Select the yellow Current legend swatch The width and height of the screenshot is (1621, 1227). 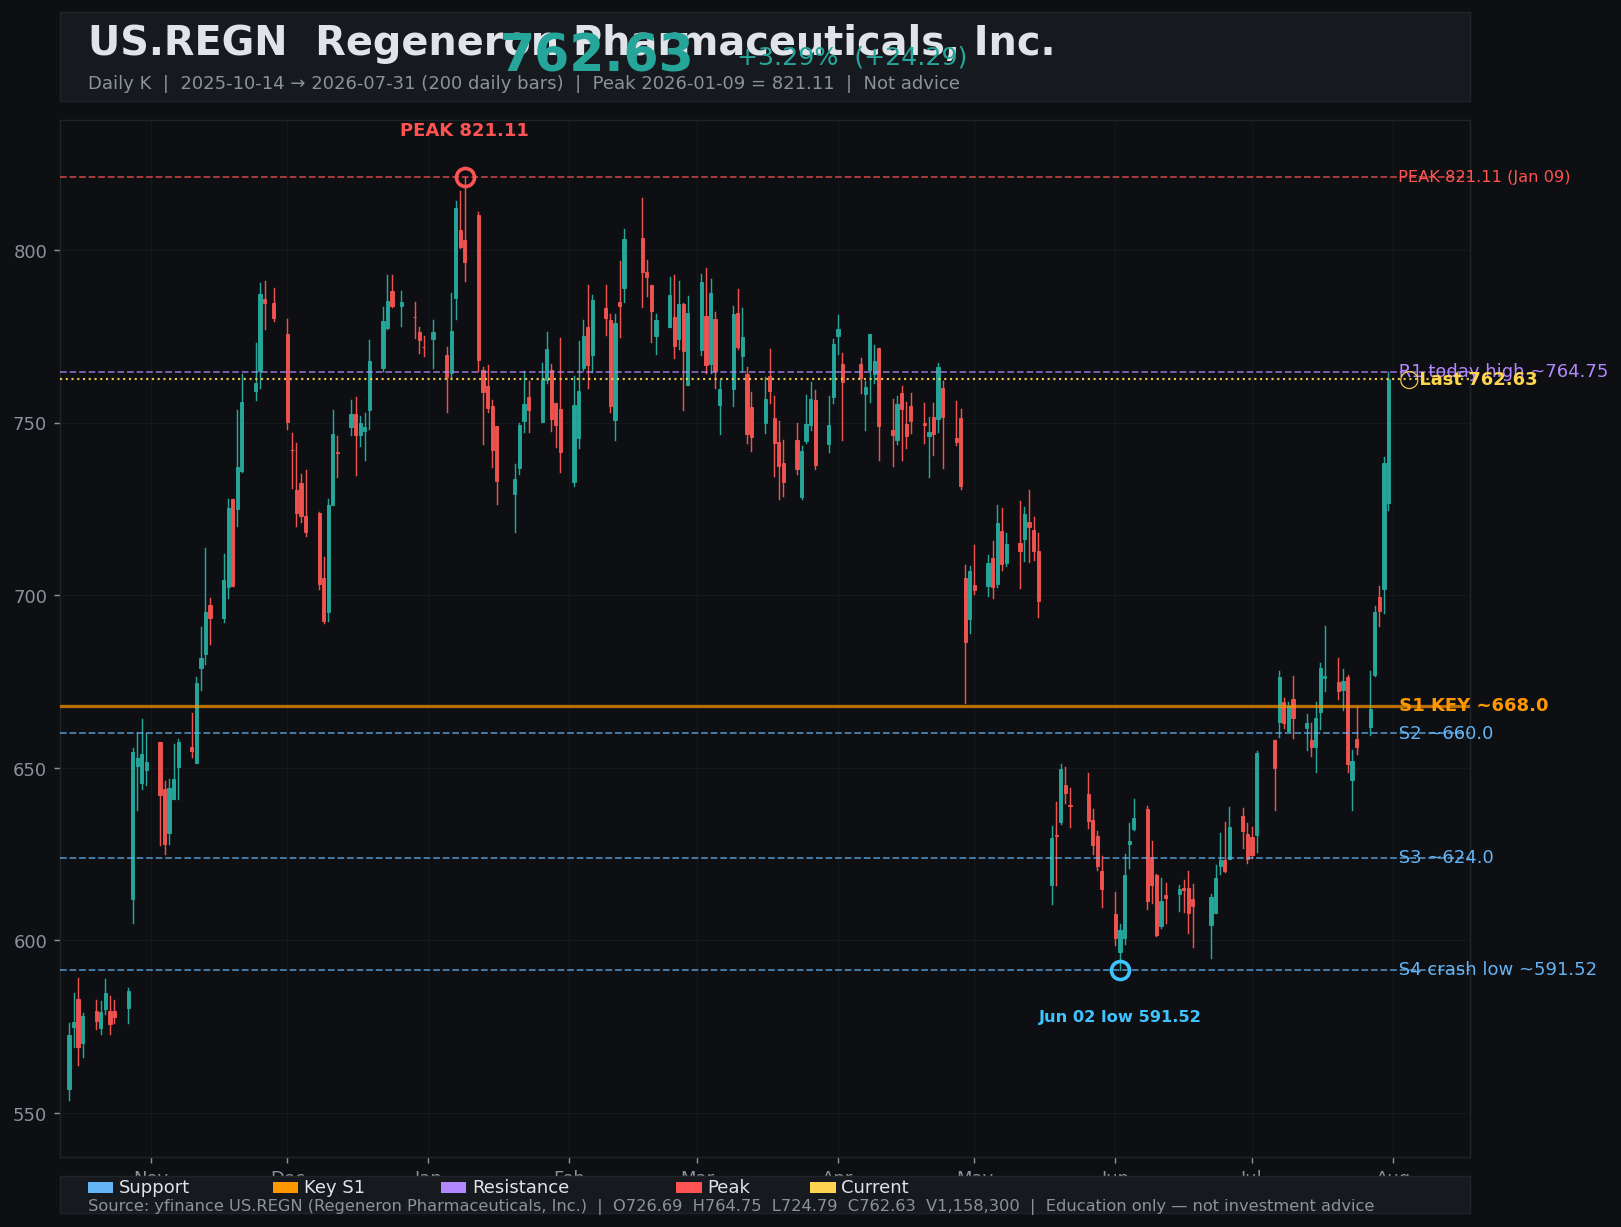point(822,1188)
